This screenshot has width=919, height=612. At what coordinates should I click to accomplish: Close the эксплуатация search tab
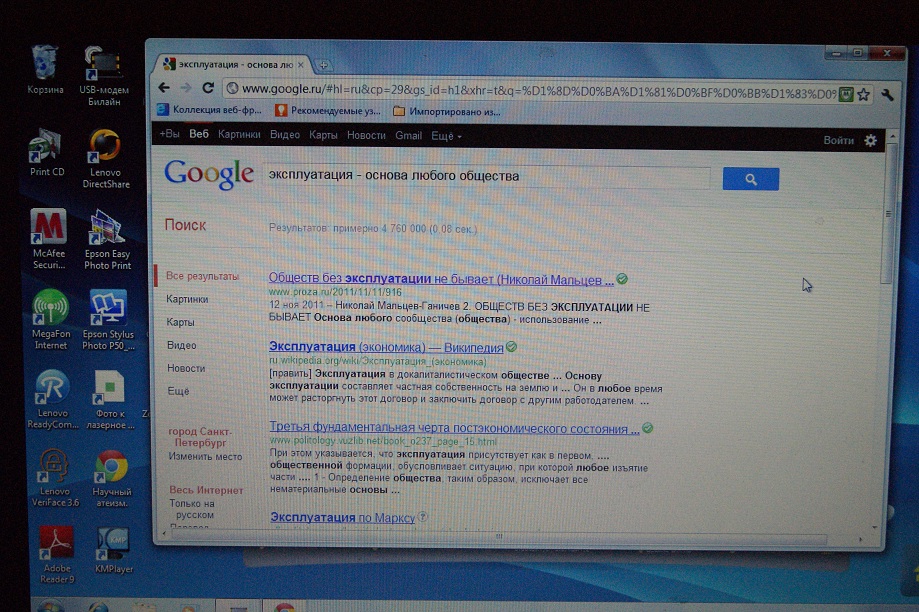301,64
